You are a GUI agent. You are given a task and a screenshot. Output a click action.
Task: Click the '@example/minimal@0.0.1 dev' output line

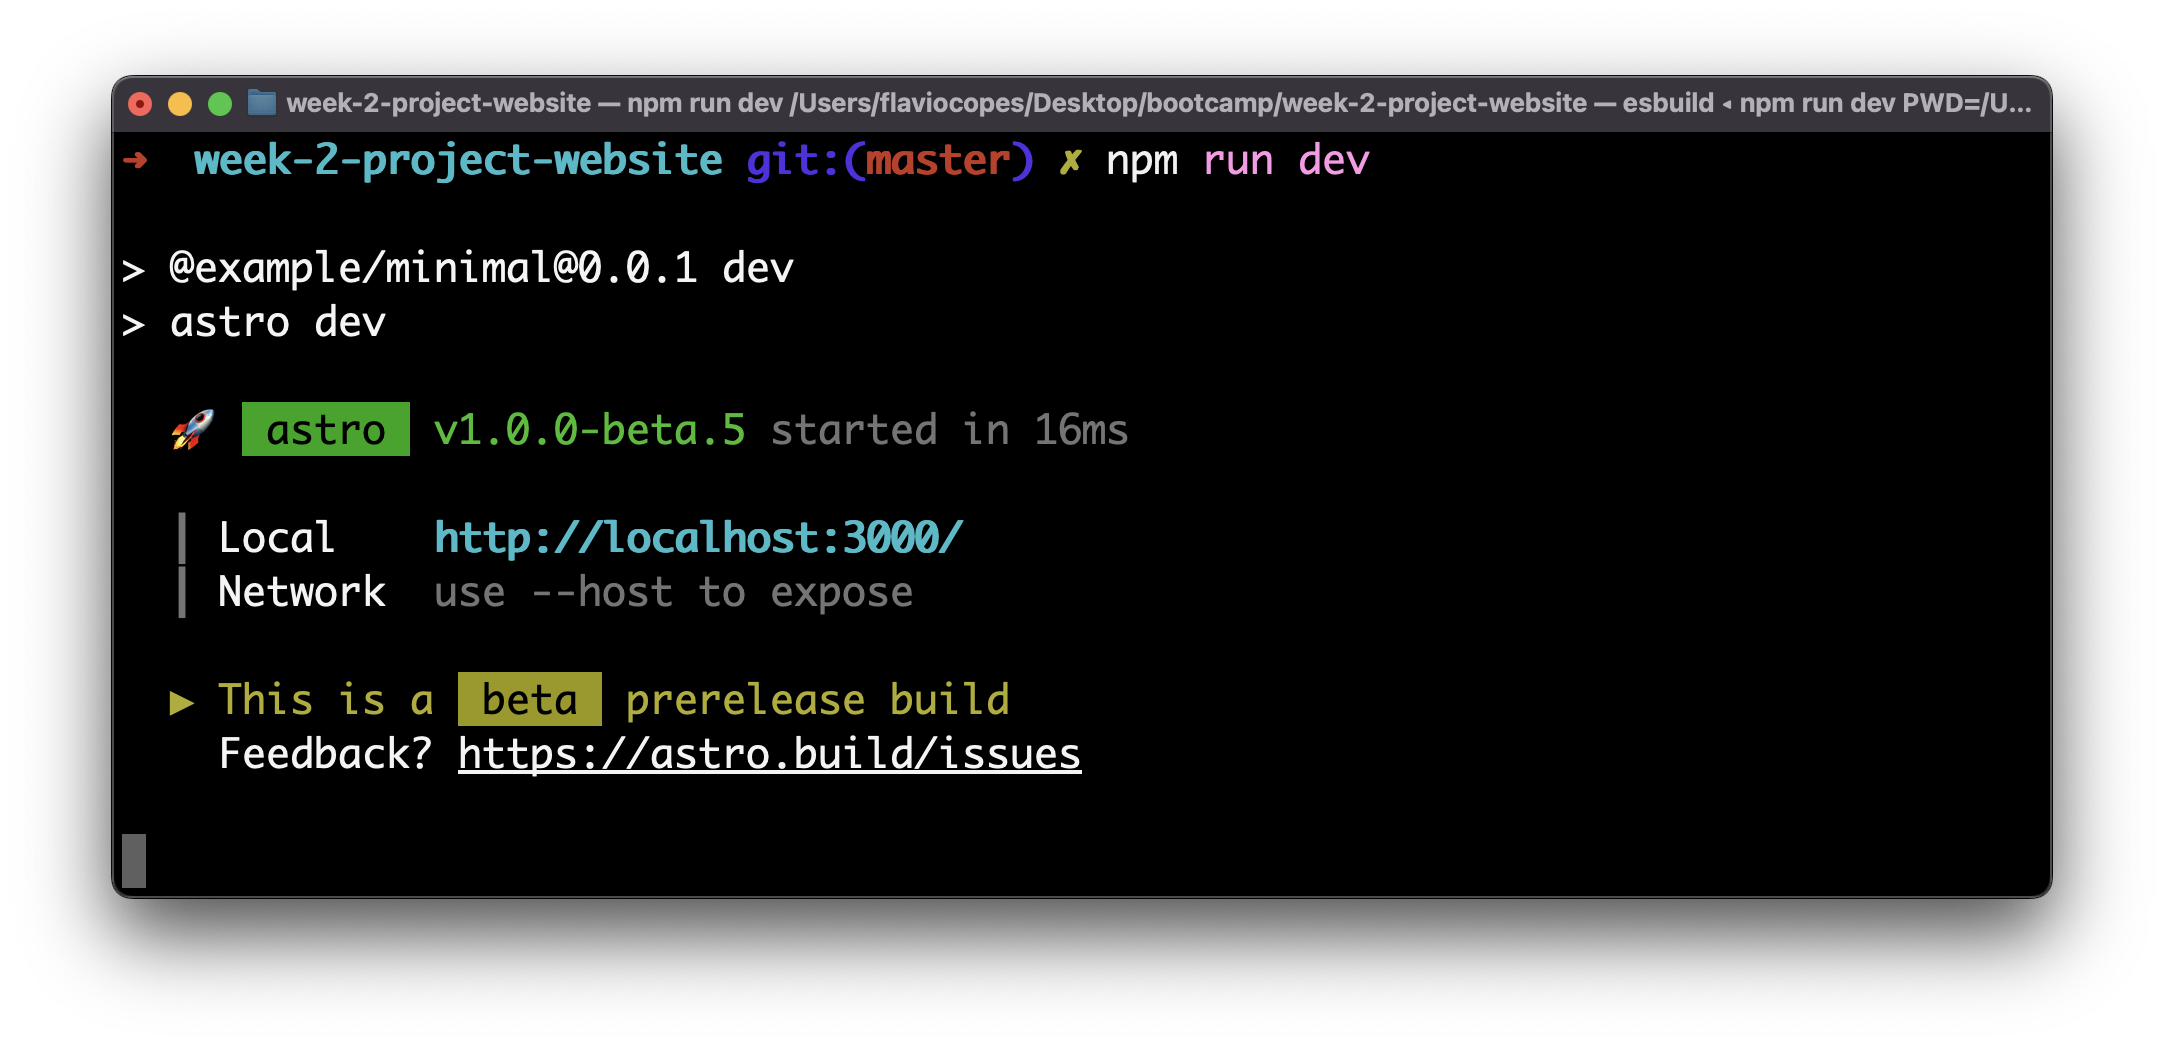(481, 268)
